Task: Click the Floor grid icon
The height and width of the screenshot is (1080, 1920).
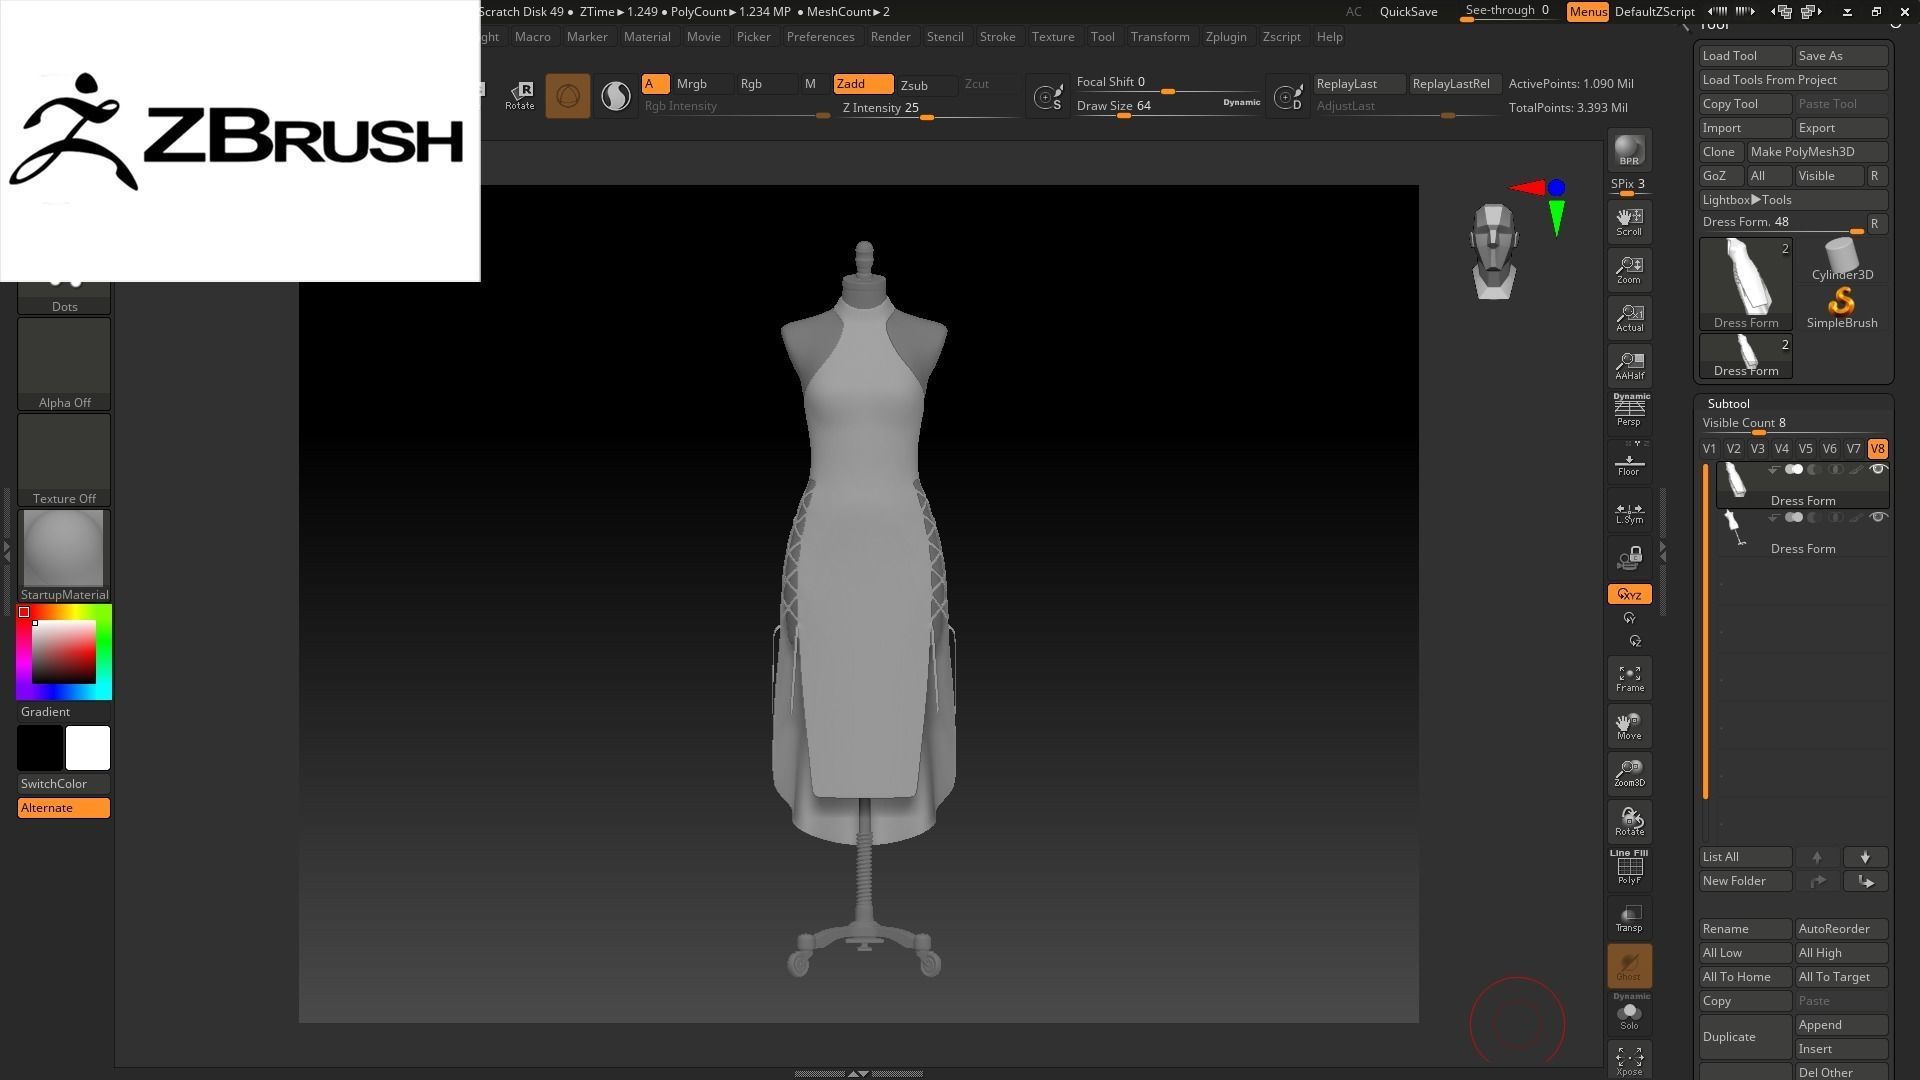Action: point(1629,463)
